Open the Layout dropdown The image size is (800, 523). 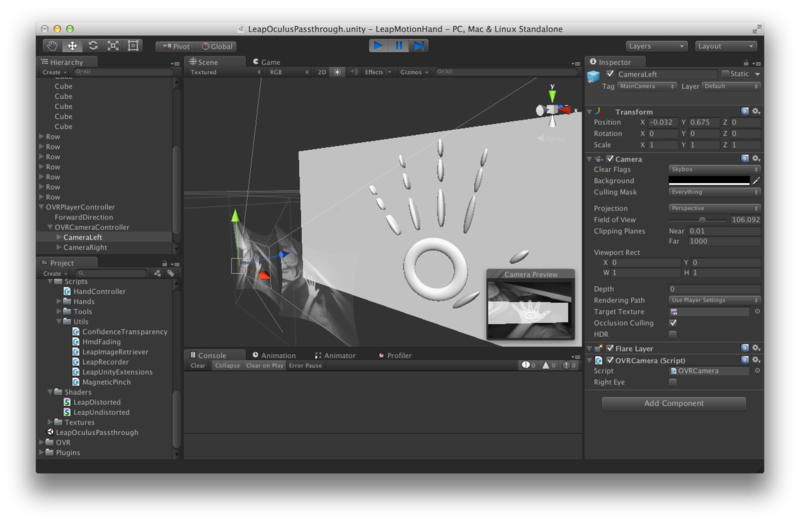(x=726, y=46)
